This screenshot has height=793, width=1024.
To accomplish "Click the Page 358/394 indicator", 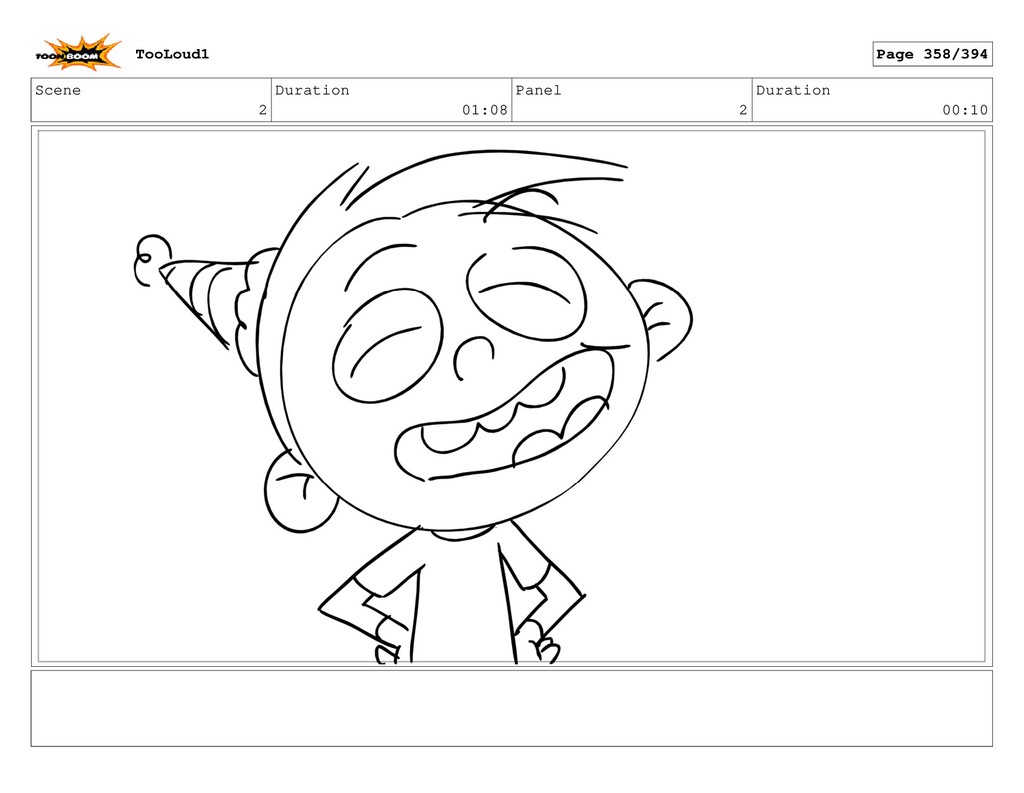I will point(932,54).
